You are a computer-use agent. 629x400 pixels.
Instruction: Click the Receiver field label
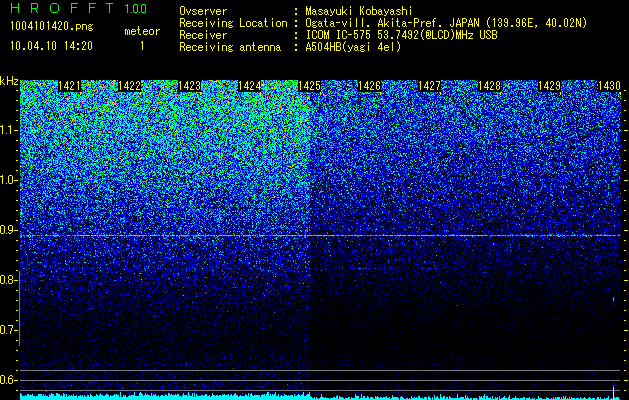pyautogui.click(x=203, y=35)
